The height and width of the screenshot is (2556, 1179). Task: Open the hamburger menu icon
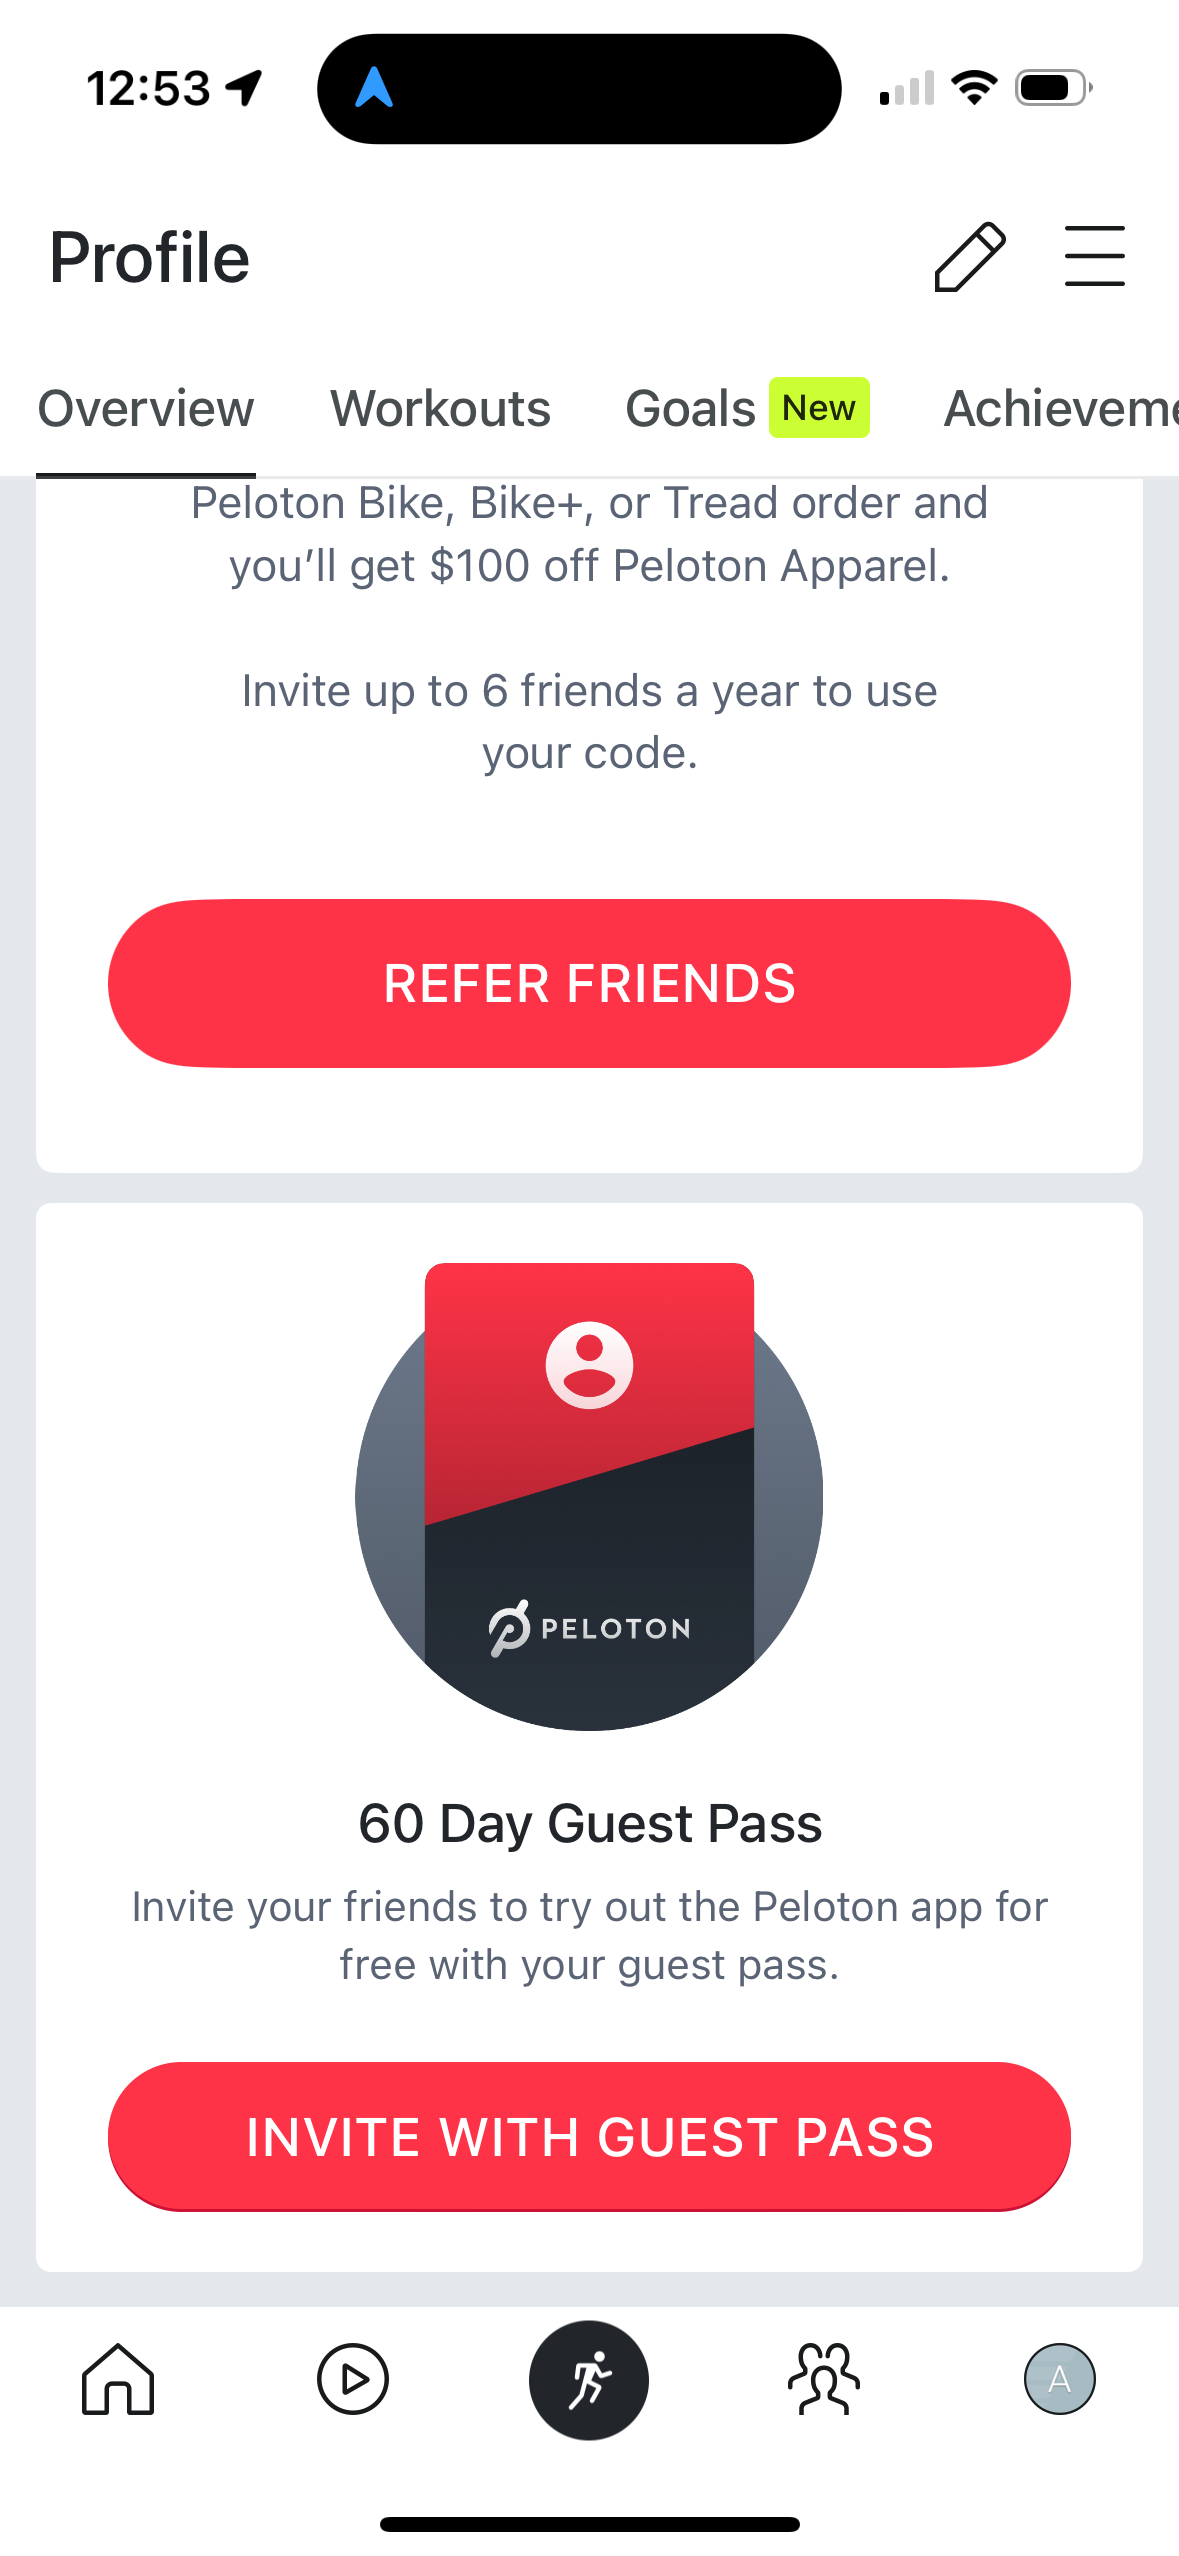tap(1094, 257)
